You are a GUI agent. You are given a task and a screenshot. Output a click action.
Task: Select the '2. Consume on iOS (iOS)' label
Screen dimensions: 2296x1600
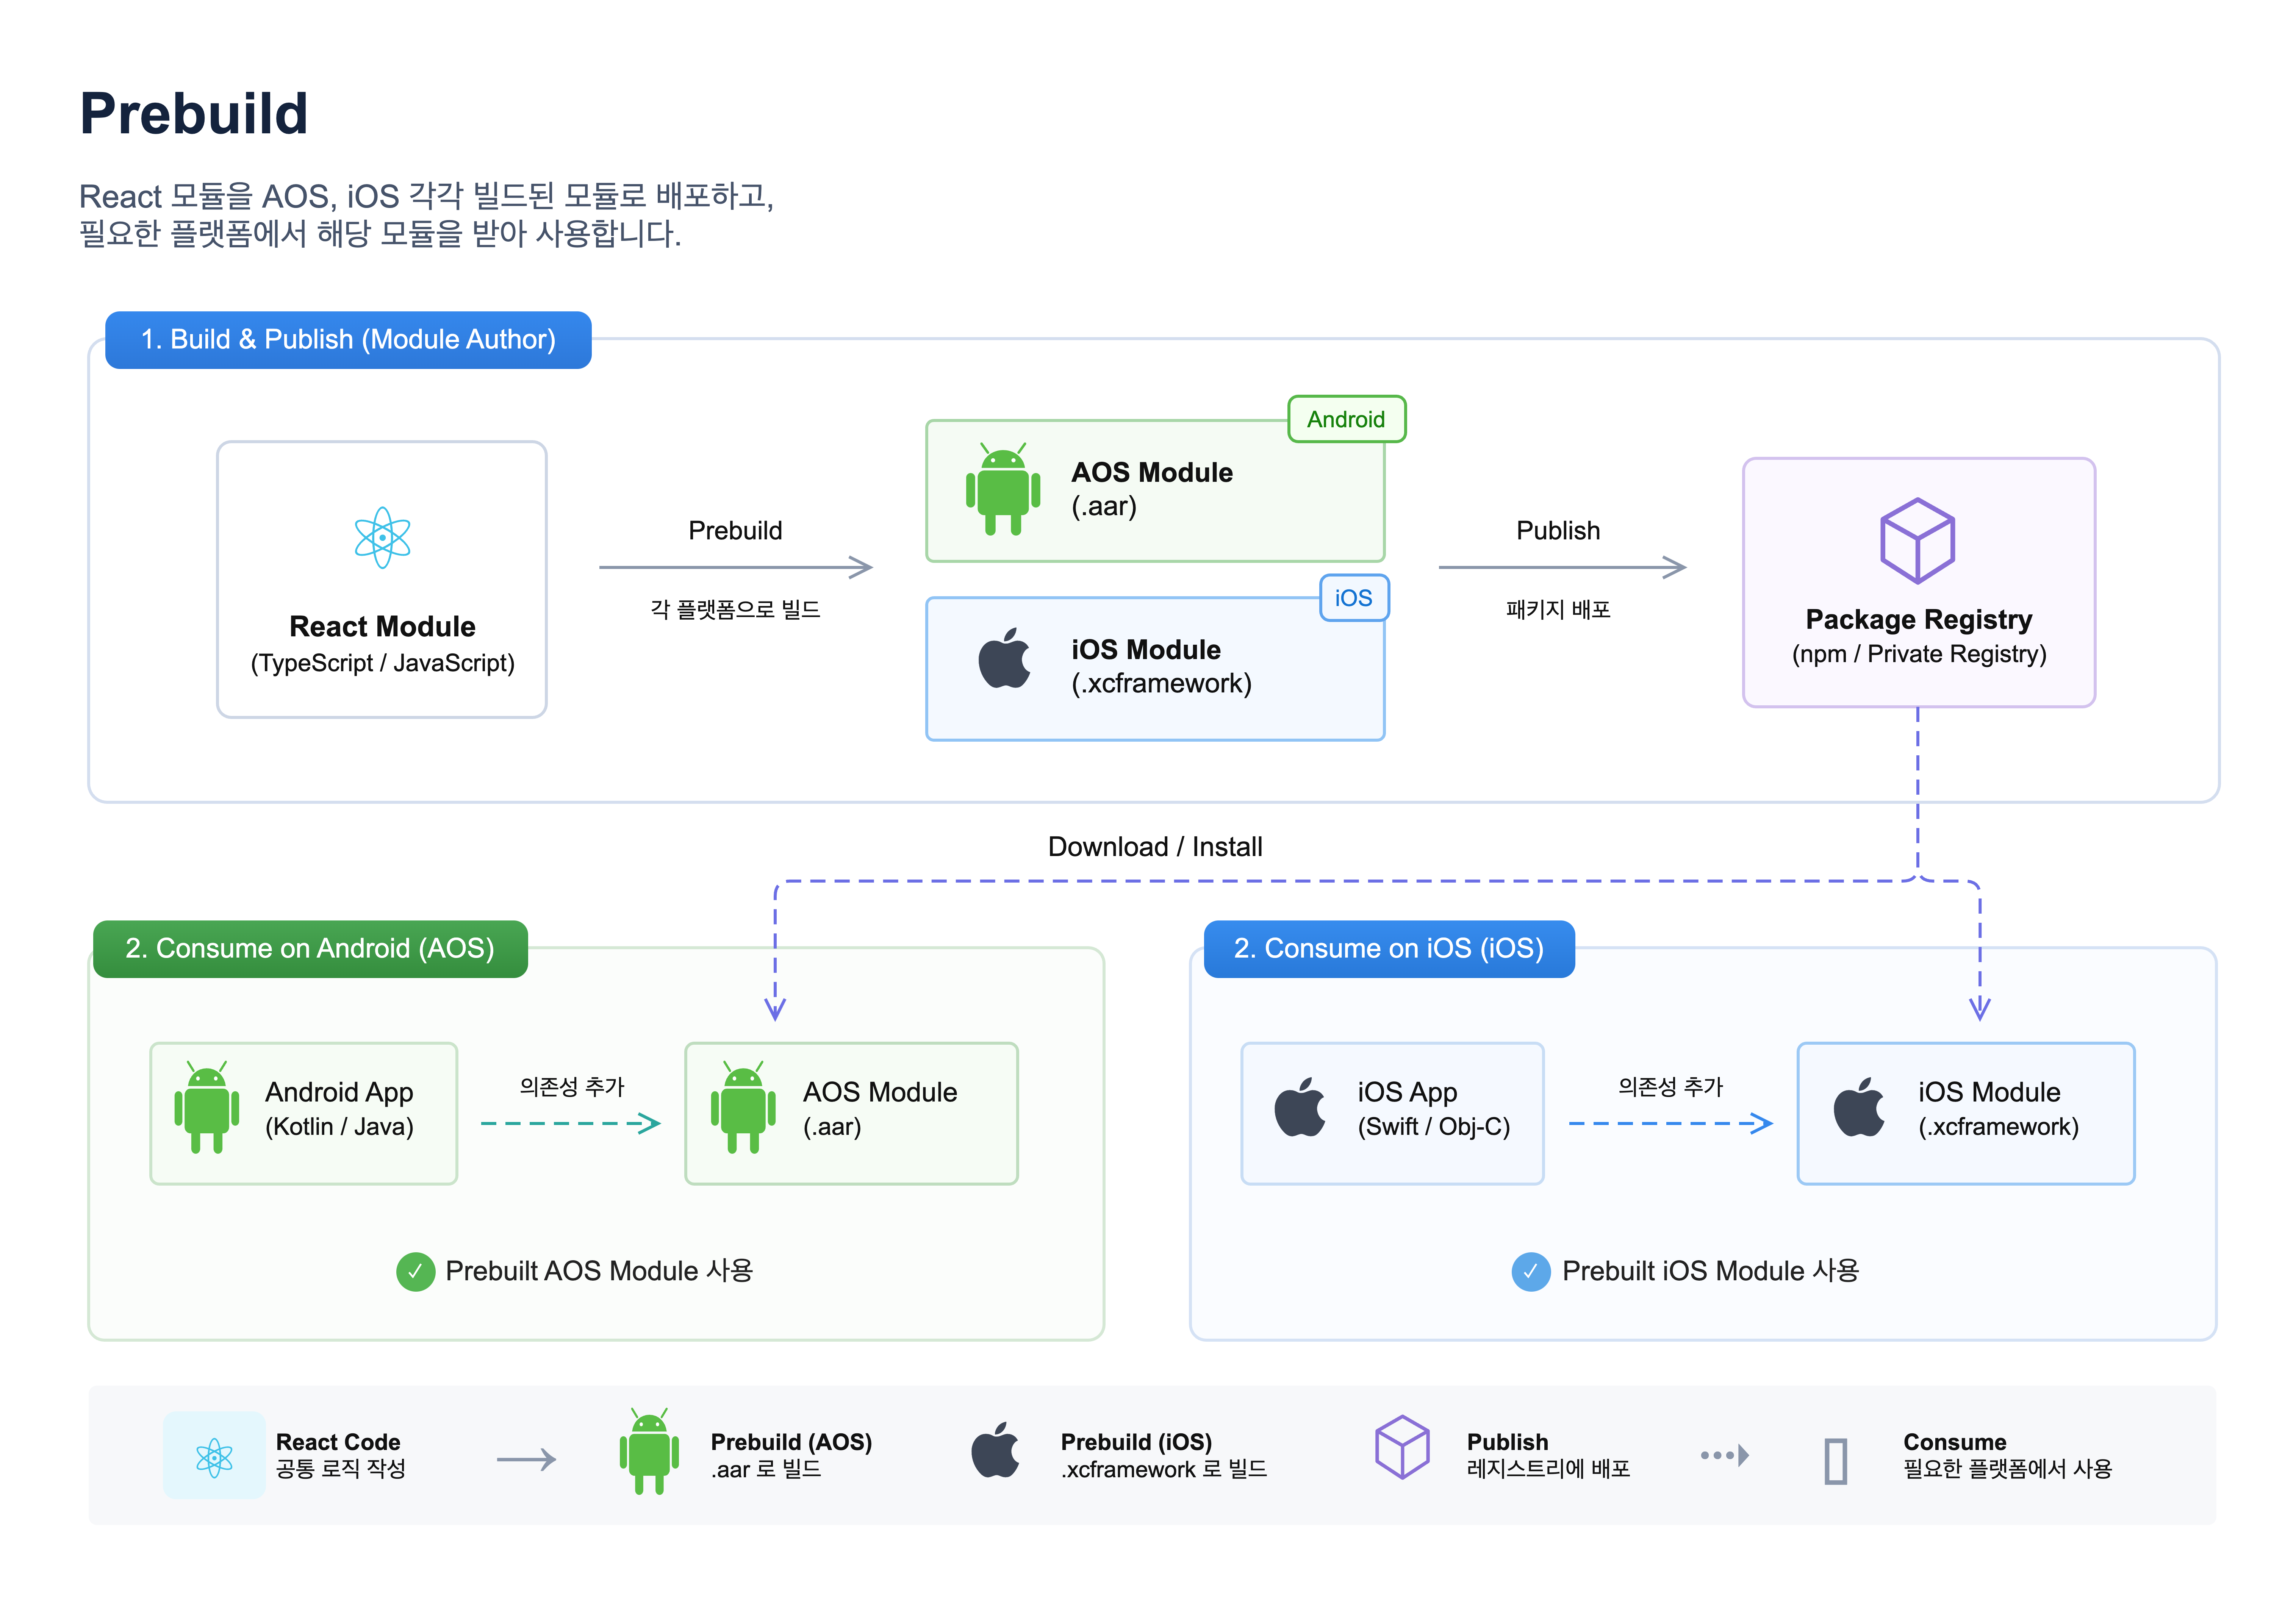[x=1389, y=949]
